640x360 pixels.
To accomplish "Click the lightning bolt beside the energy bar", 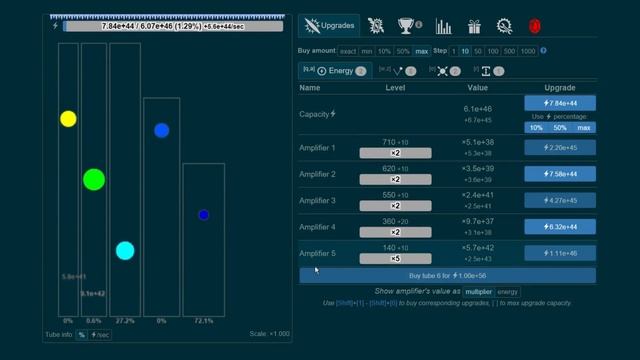I will (x=55, y=26).
